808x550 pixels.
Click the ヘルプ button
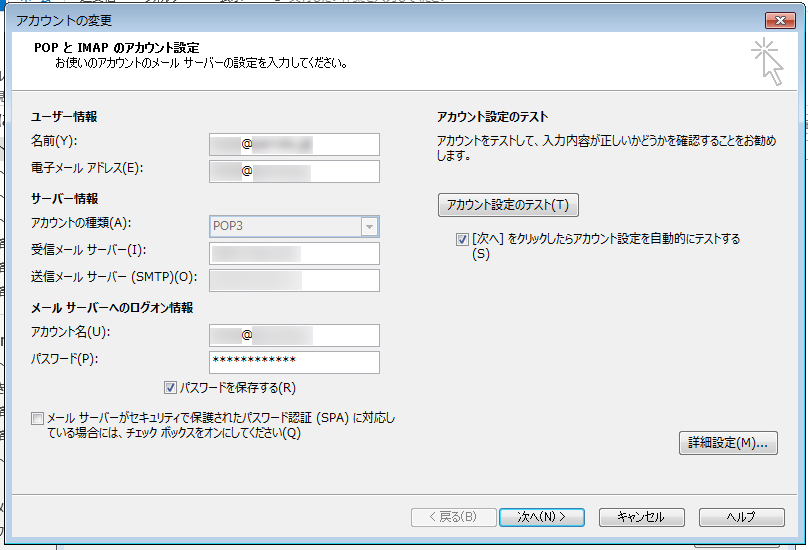[741, 517]
